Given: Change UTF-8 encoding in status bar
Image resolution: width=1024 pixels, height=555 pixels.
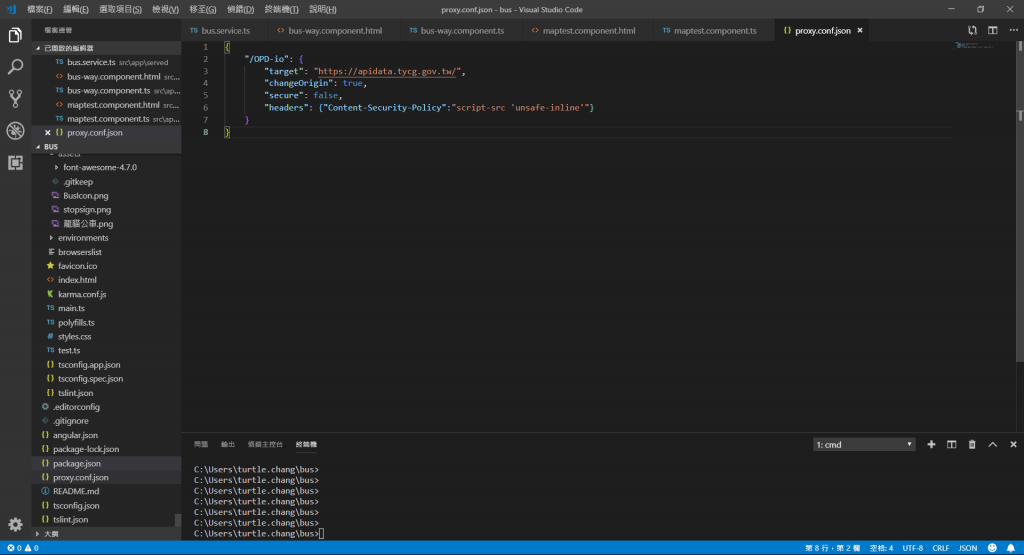Looking at the screenshot, I should pyautogui.click(x=912, y=548).
